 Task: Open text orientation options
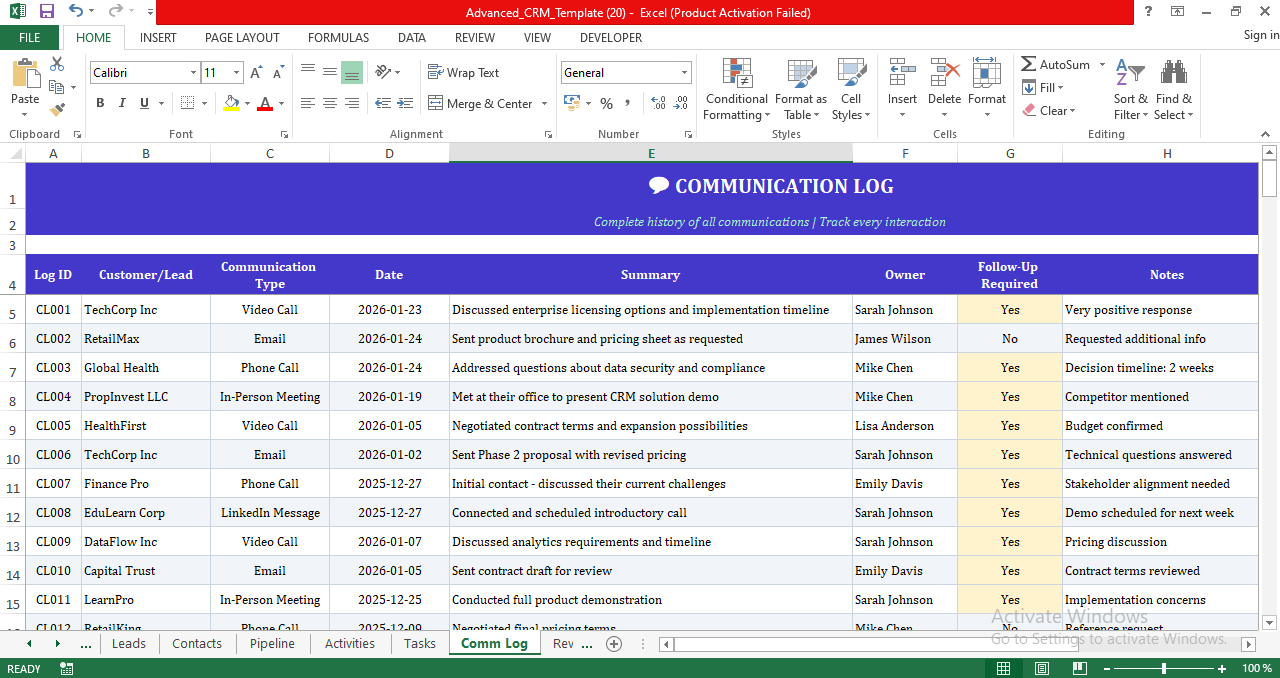[386, 73]
